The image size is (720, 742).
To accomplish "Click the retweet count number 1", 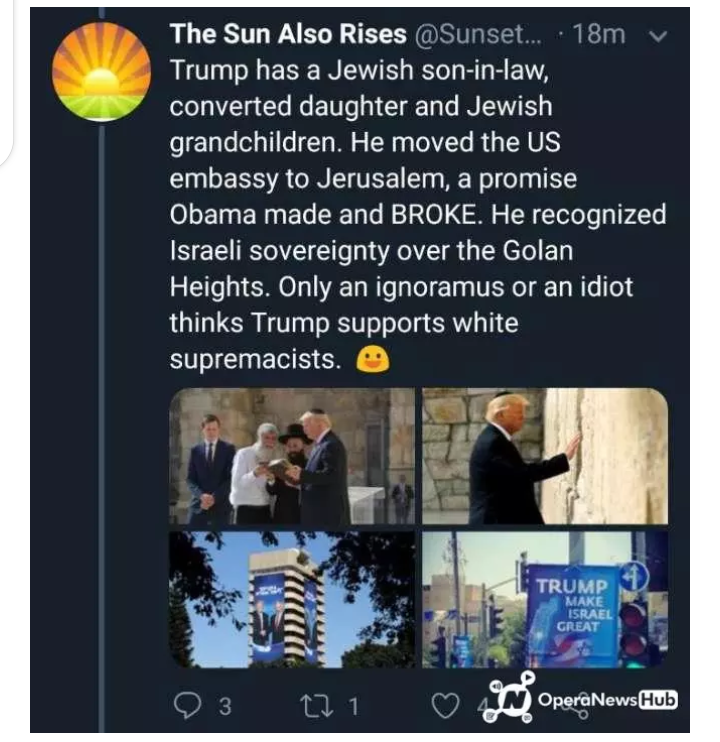I will pyautogui.click(x=352, y=707).
